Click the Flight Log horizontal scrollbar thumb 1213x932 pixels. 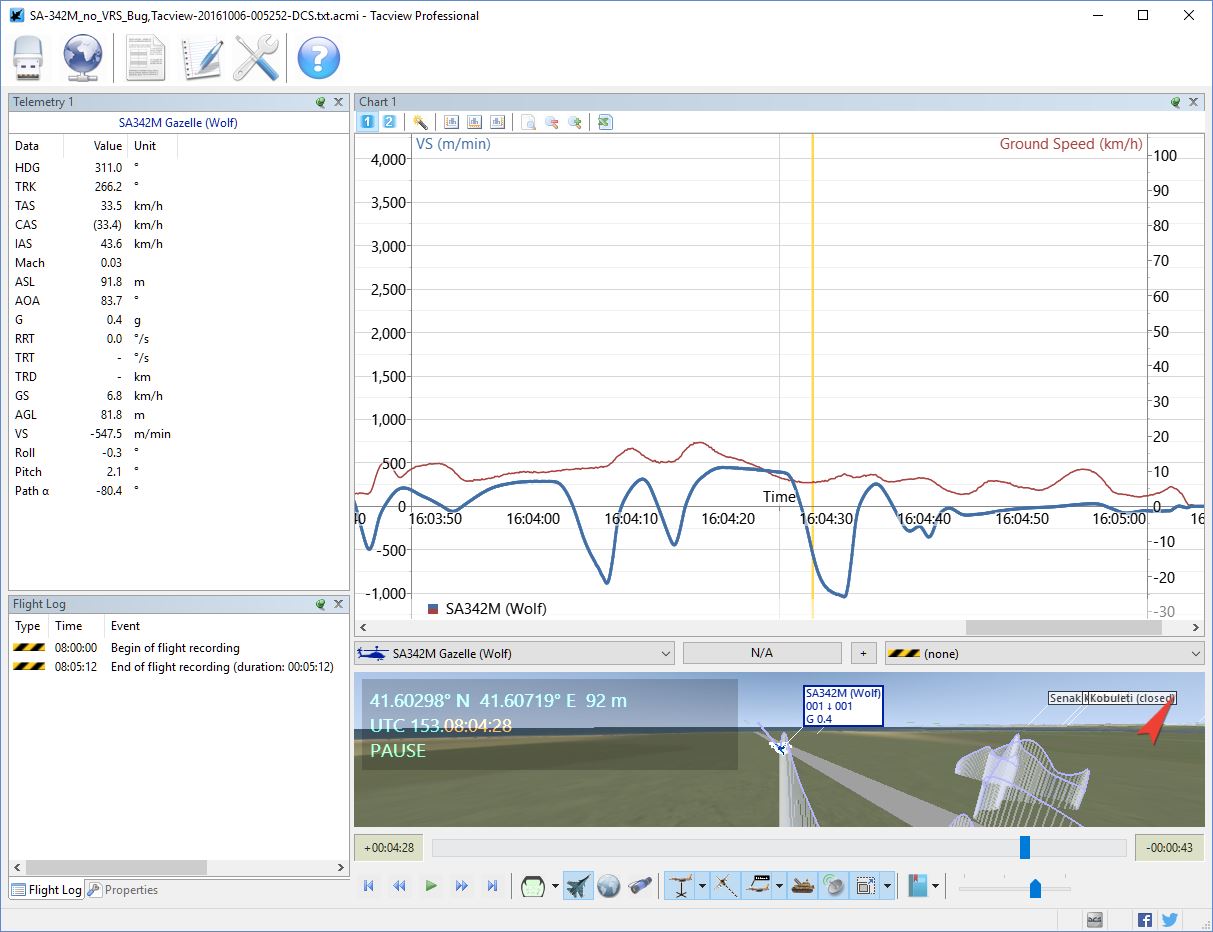tap(115, 867)
